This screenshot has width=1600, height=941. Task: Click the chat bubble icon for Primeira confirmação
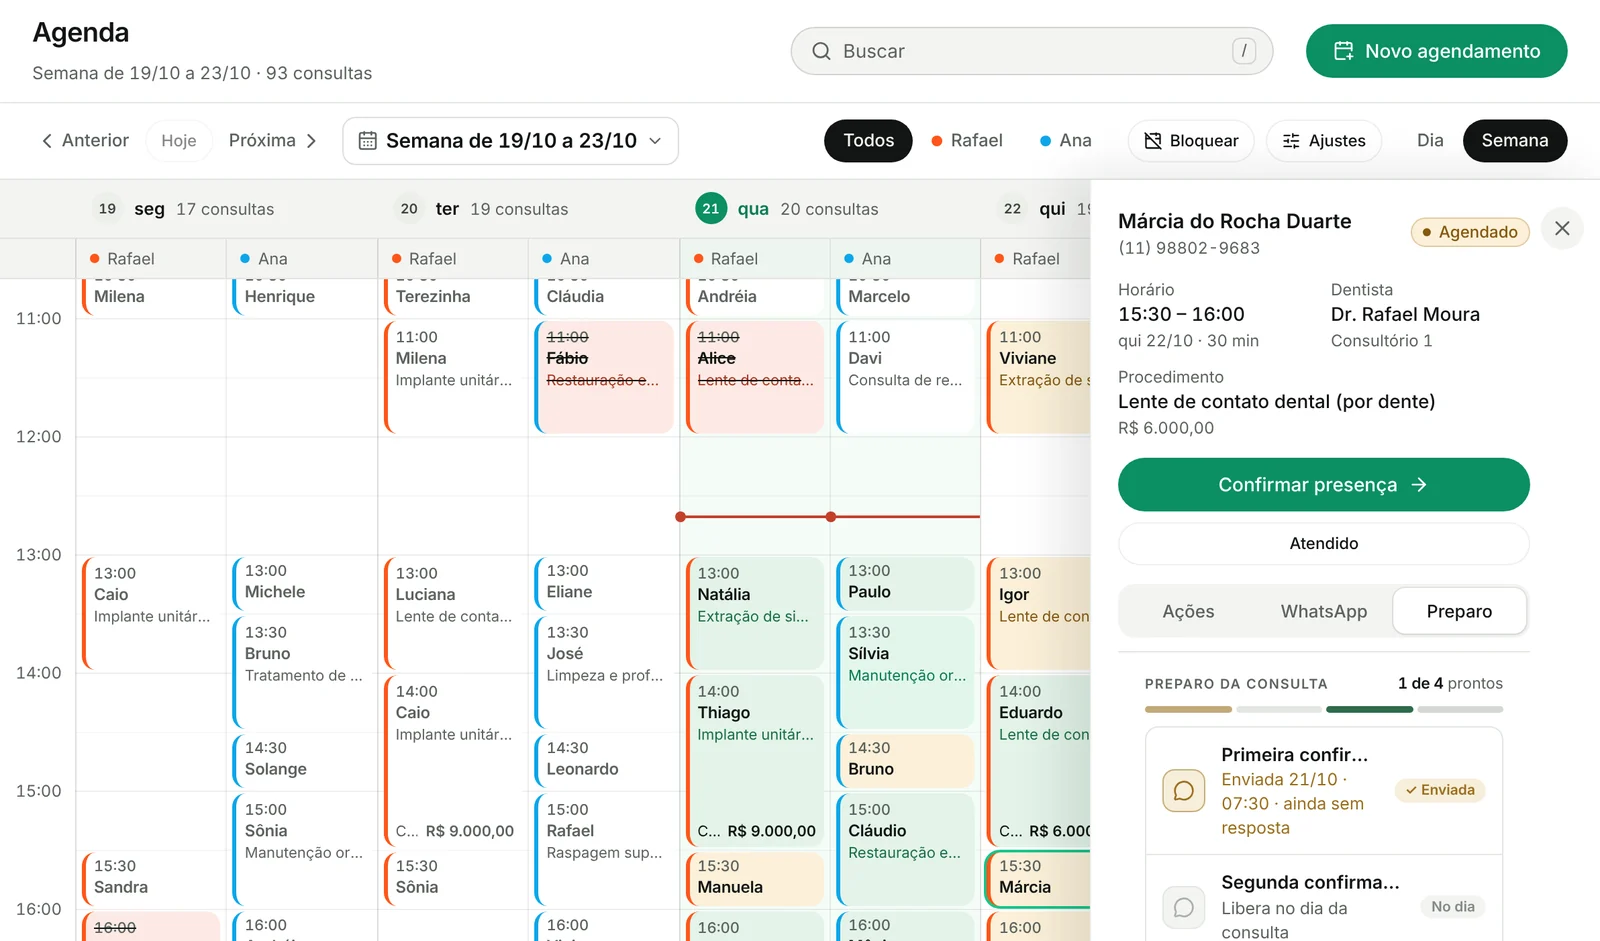coord(1183,791)
